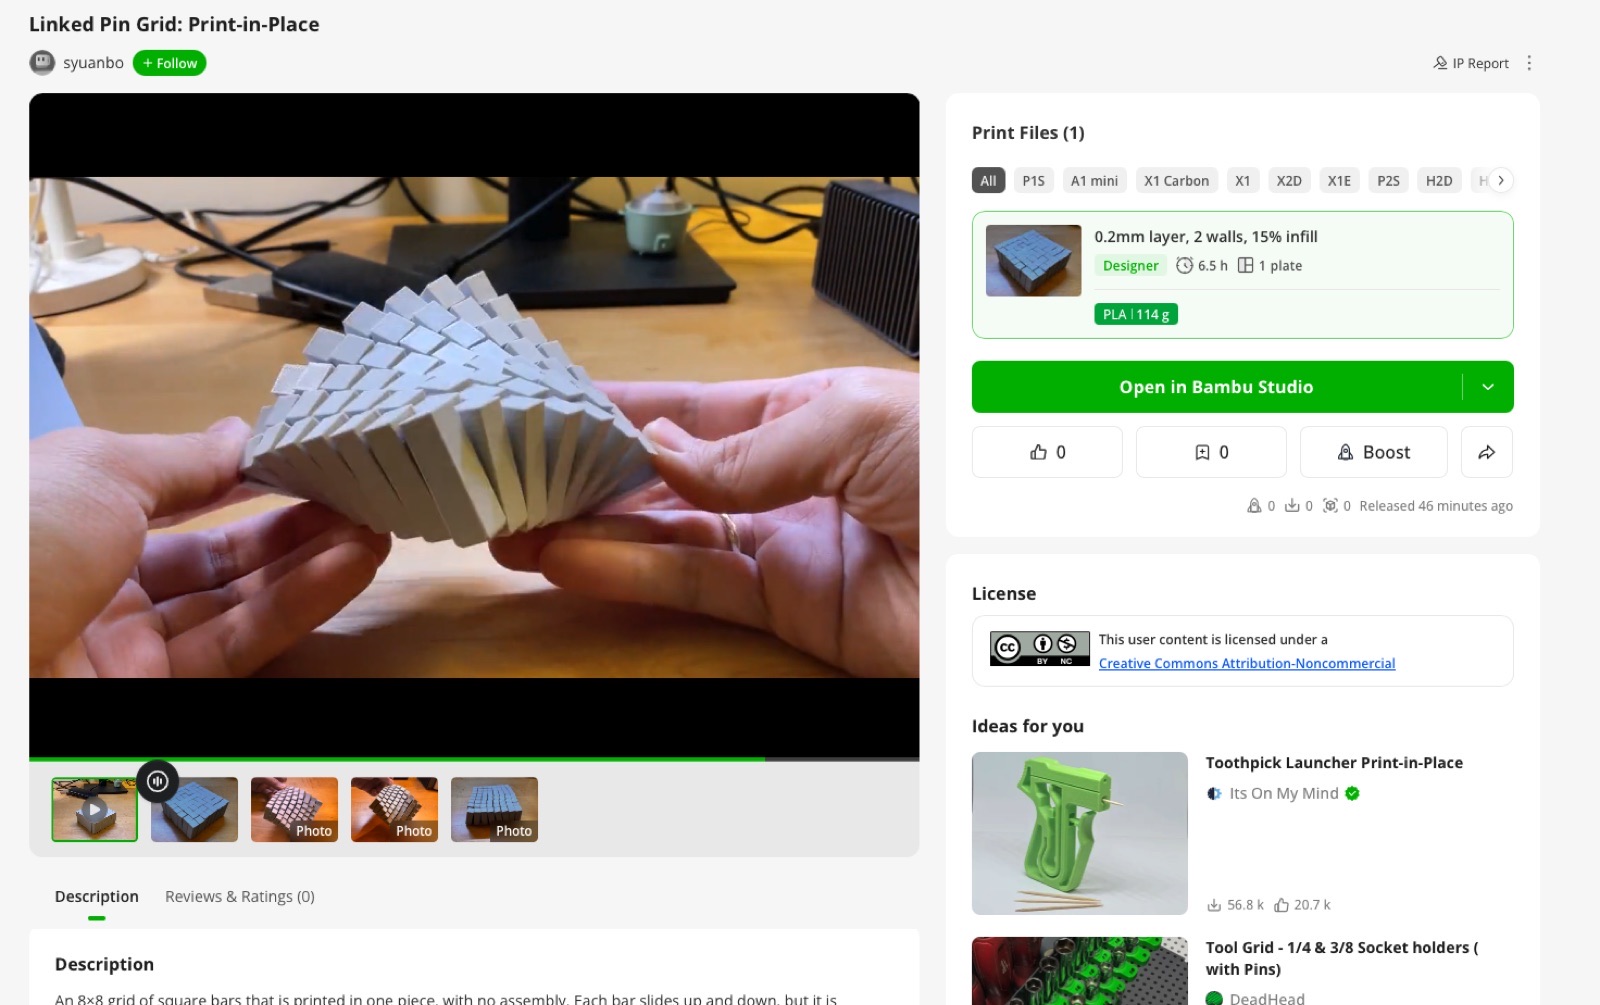Filter print files by H2D
This screenshot has width=1600, height=1005.
[x=1439, y=180]
